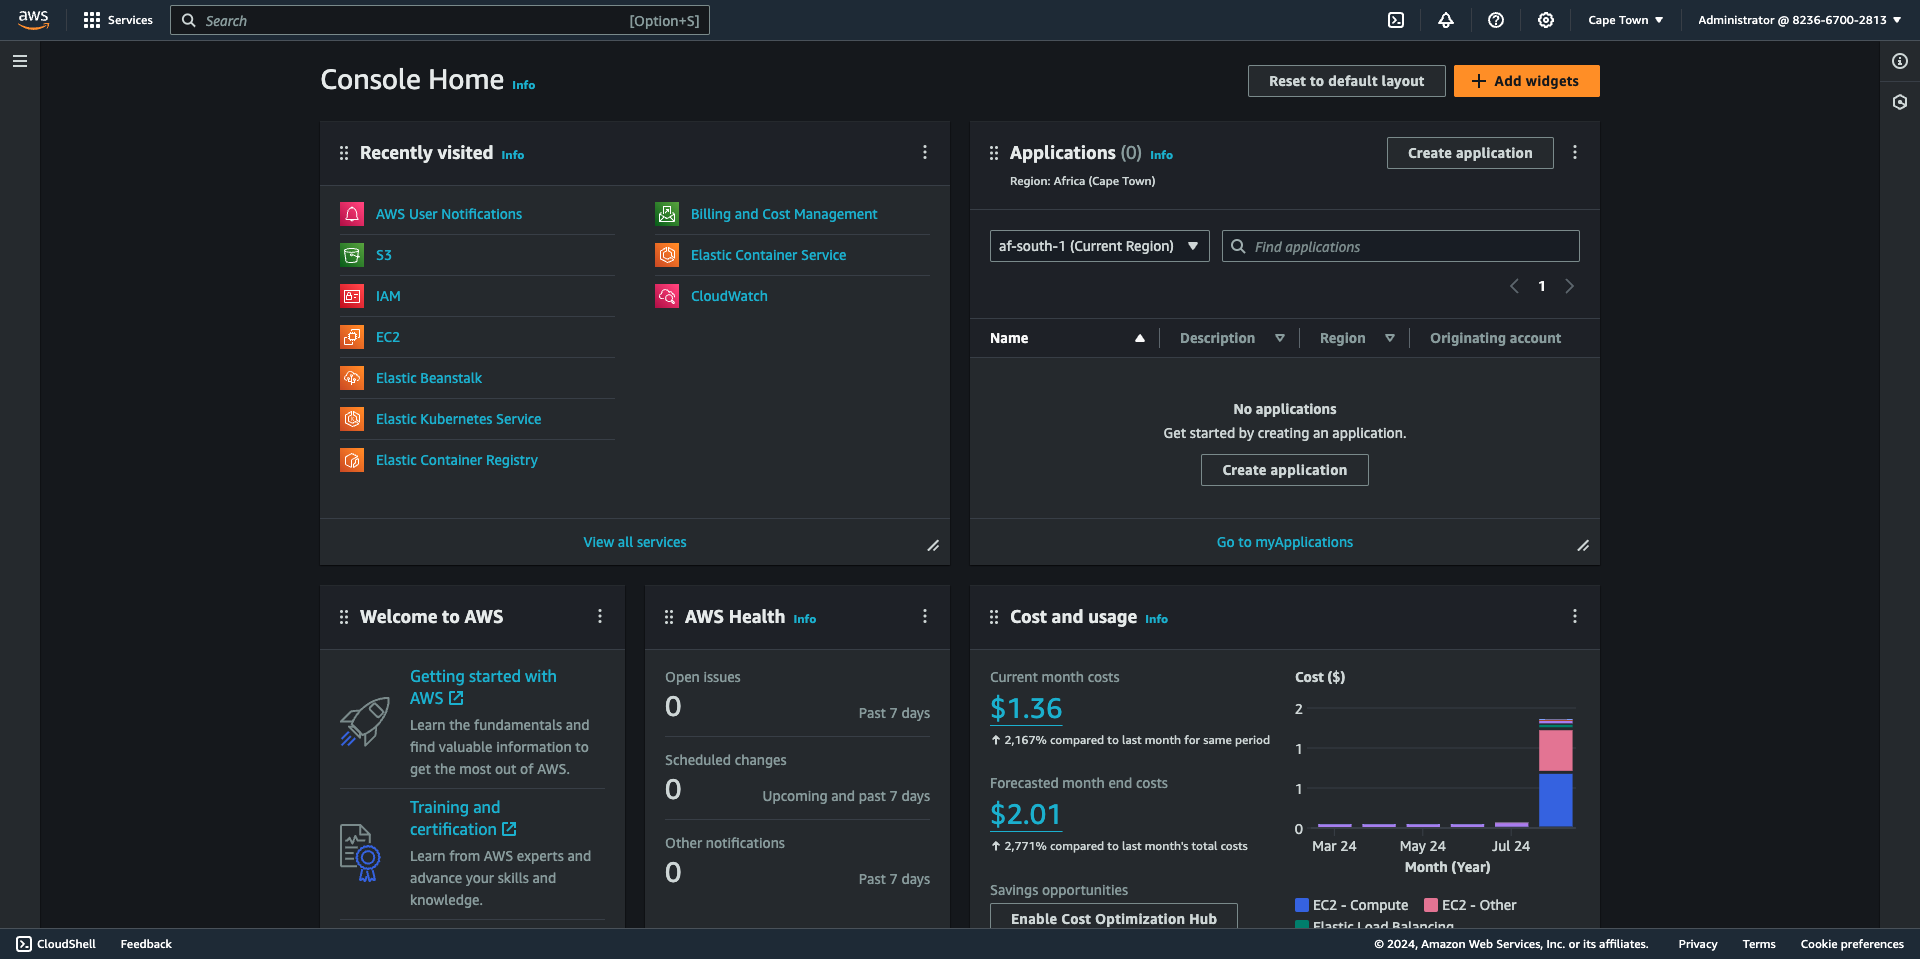The width and height of the screenshot is (1920, 959).
Task: Click Create application in the Applications header
Action: tap(1470, 153)
